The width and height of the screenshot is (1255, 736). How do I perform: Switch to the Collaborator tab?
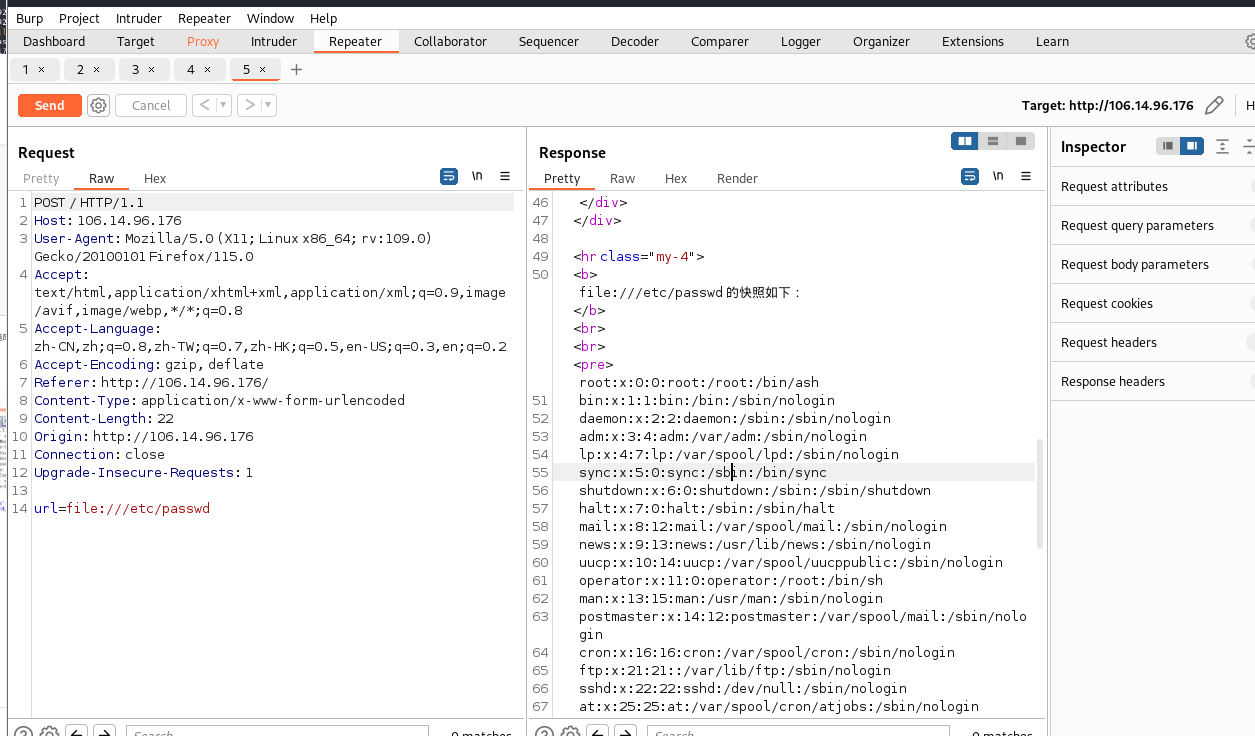pos(450,41)
